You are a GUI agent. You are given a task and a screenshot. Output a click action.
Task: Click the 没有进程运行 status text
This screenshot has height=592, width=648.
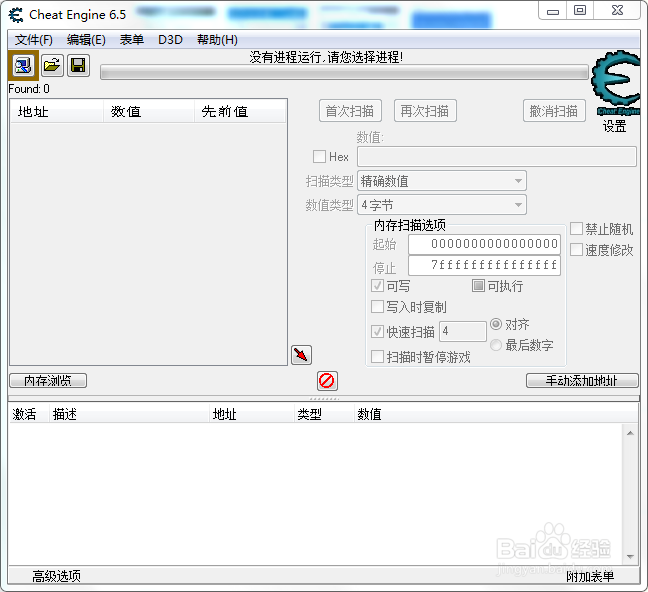[x=326, y=57]
